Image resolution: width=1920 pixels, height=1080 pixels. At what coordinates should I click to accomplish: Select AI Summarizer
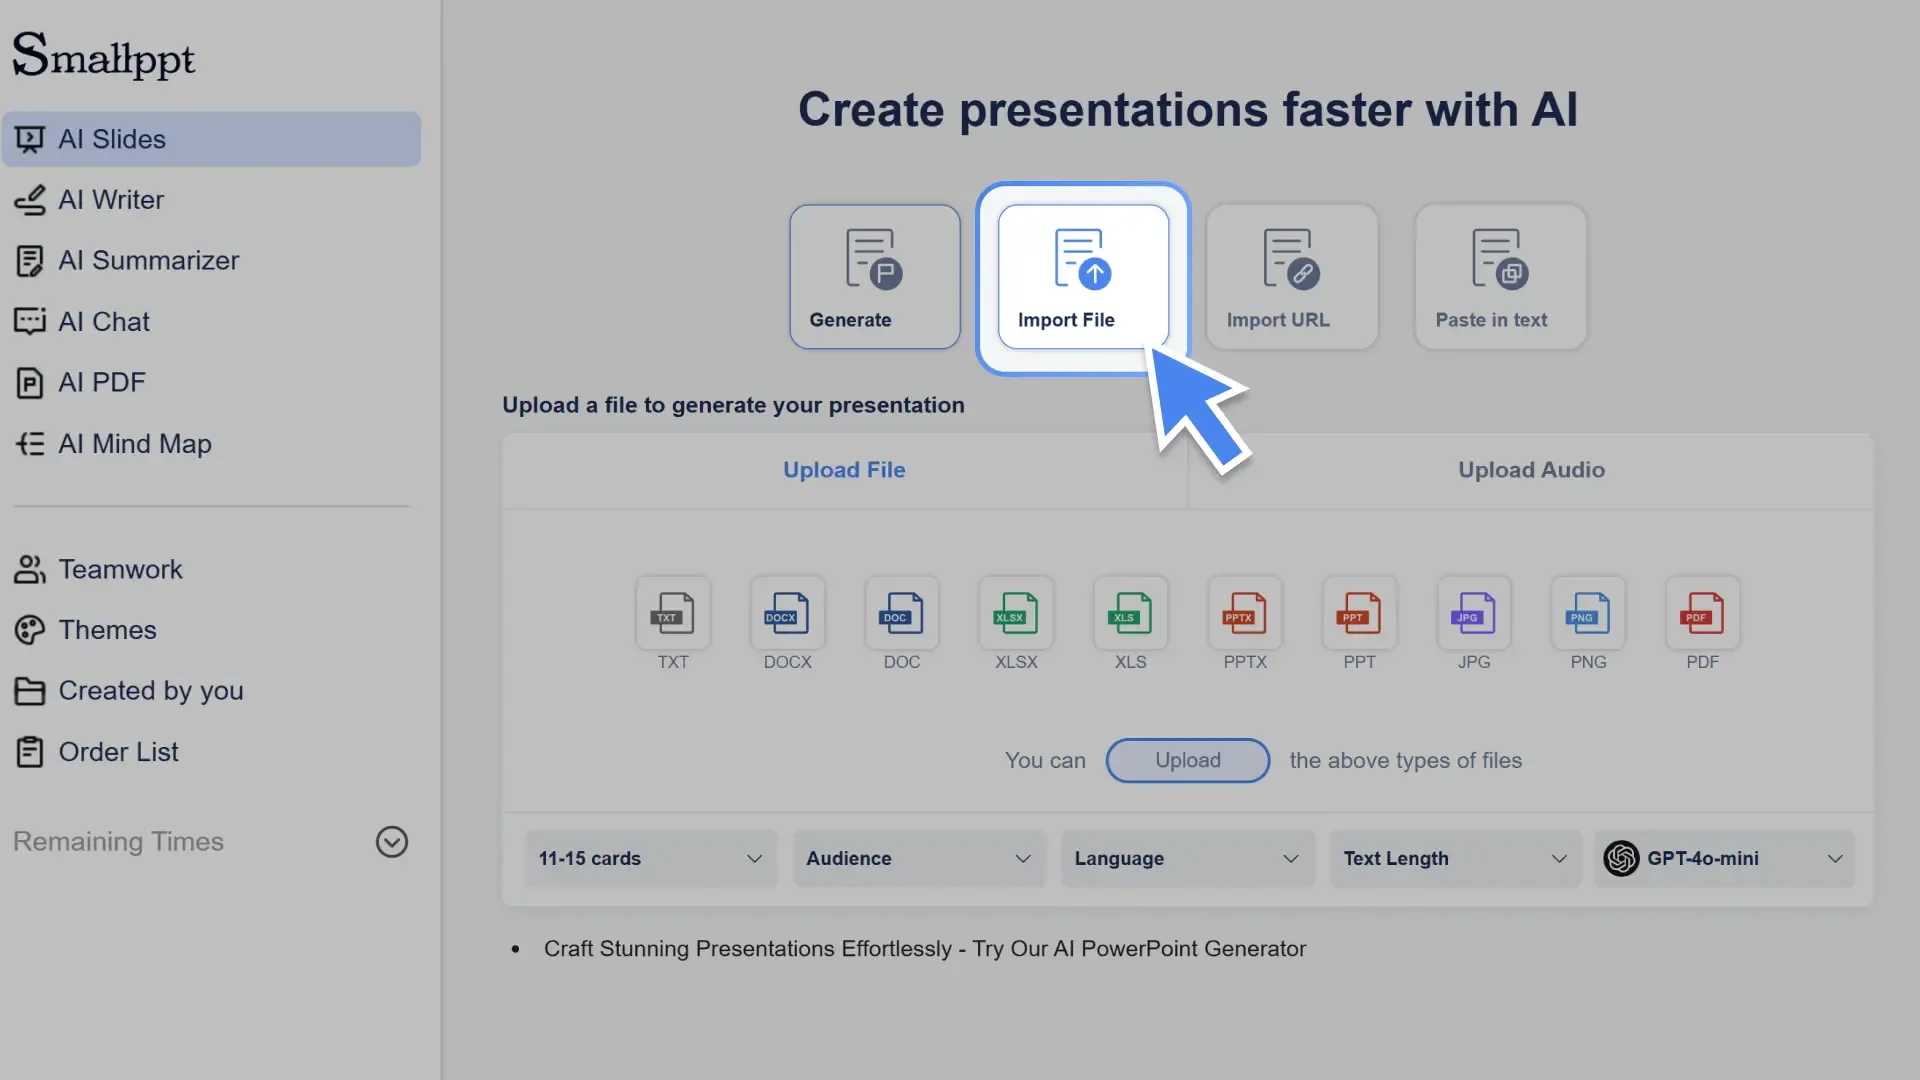click(148, 260)
